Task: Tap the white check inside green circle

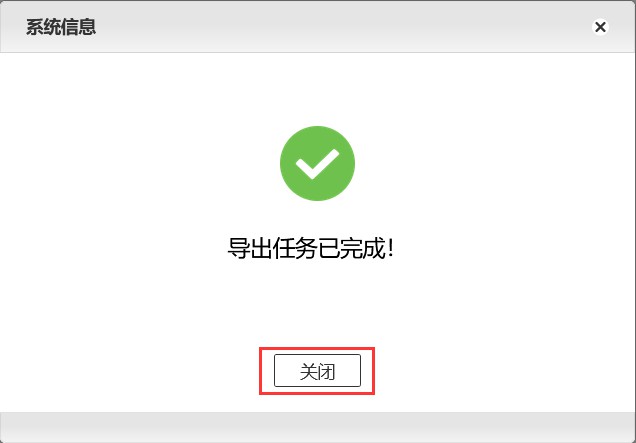Action: click(317, 164)
